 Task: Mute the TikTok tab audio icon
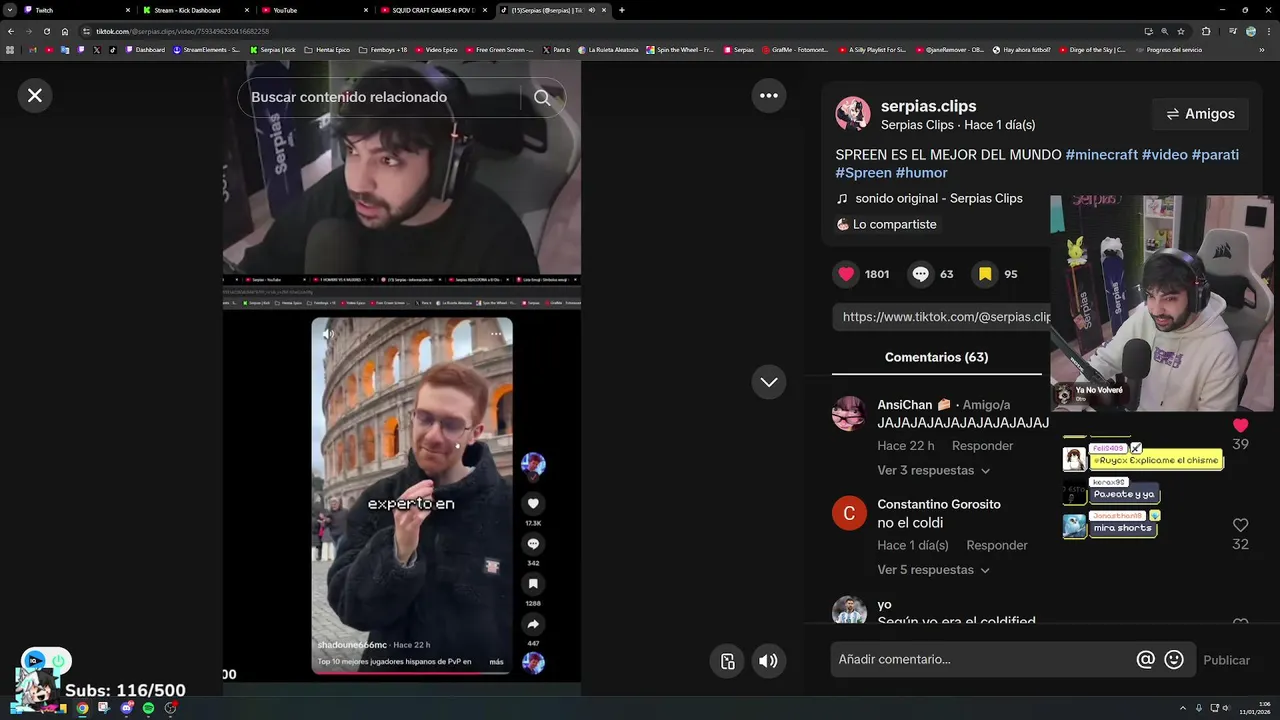pyautogui.click(x=591, y=10)
